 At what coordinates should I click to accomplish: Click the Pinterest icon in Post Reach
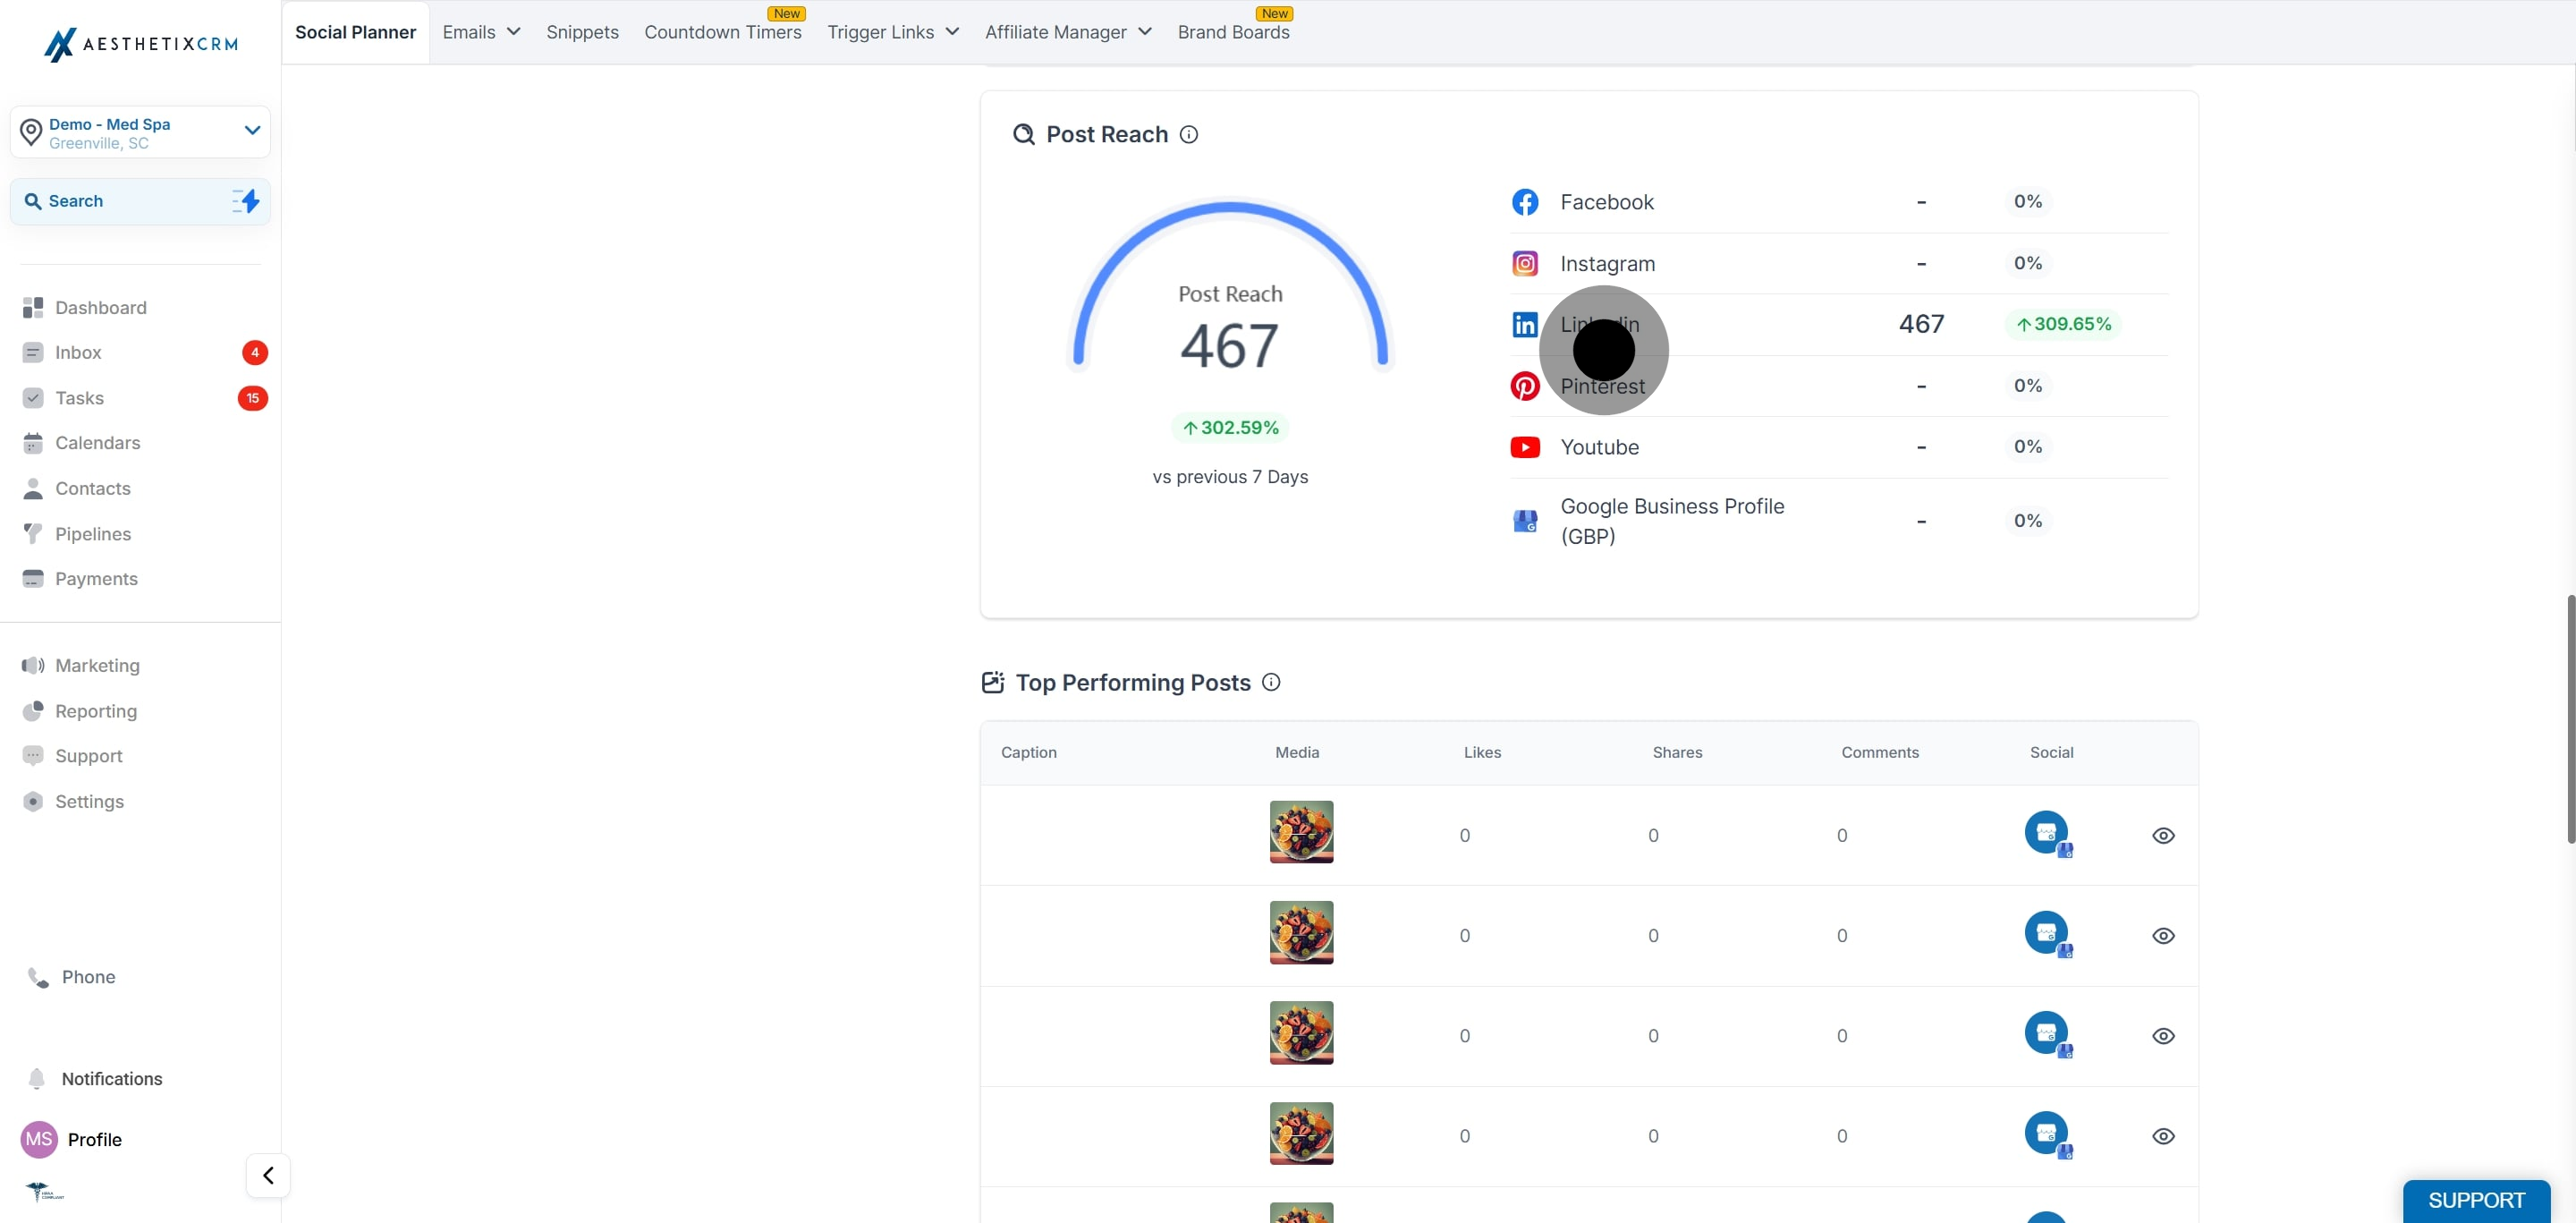(1525, 386)
